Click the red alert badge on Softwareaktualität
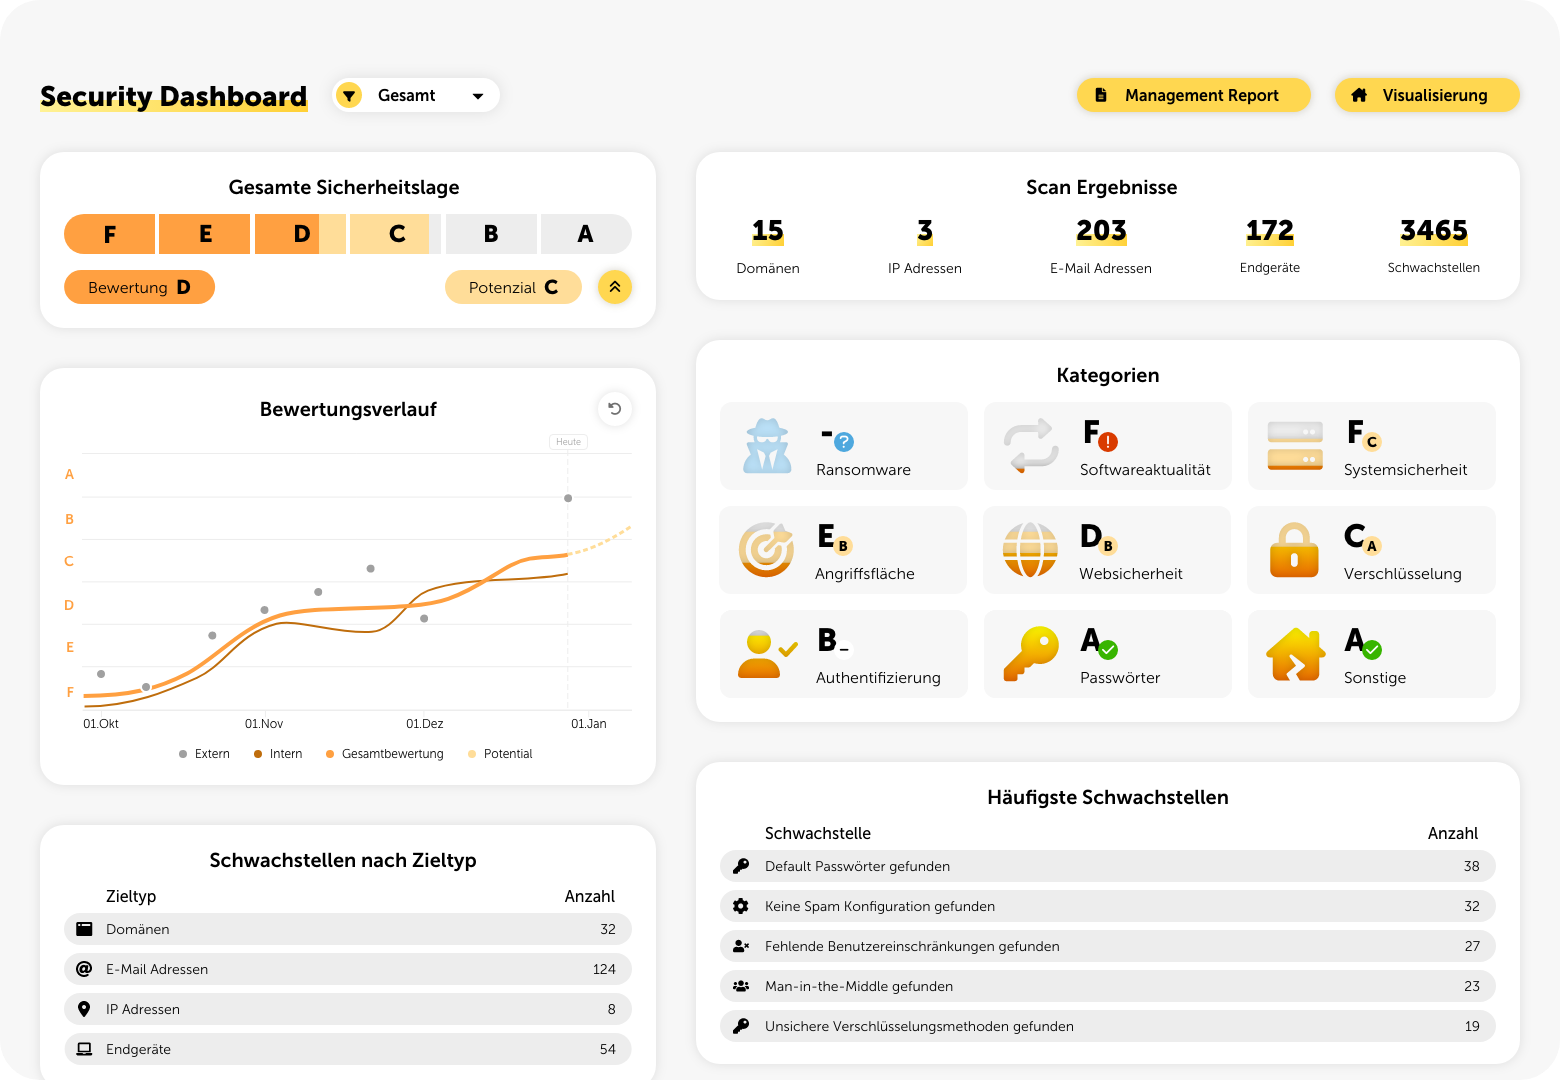The image size is (1560, 1080). 1108,441
